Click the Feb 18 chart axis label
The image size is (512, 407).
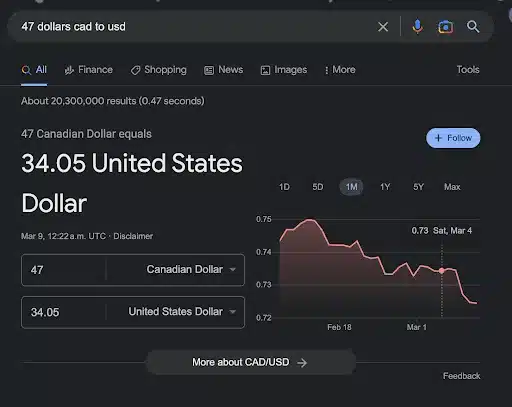coord(339,327)
